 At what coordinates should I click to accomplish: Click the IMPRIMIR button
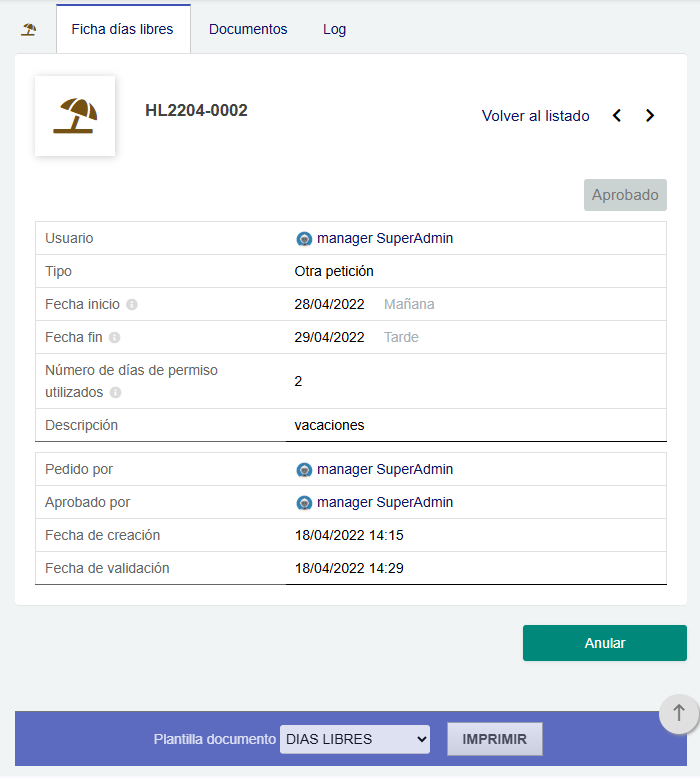pos(495,739)
